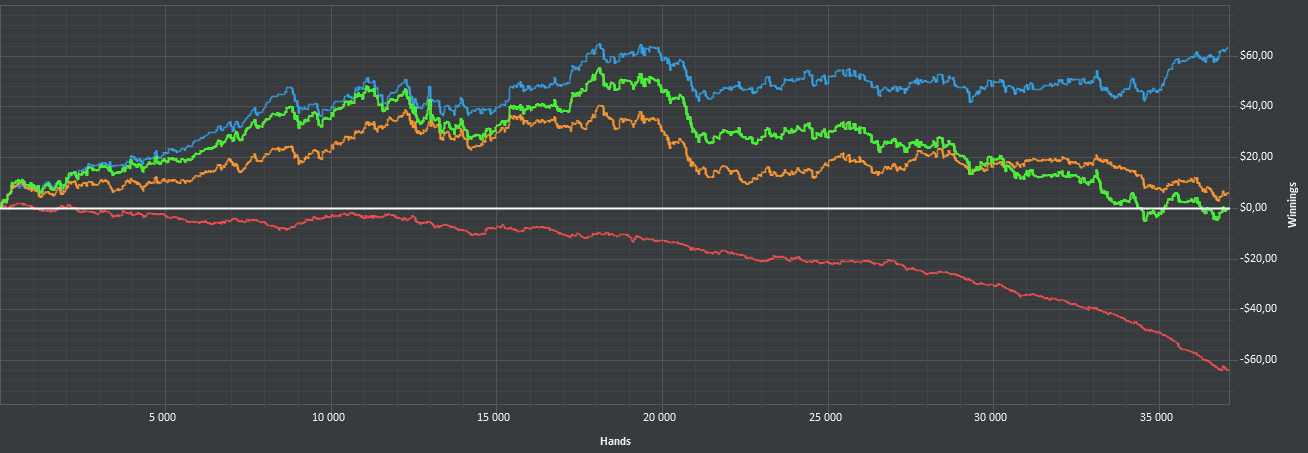
Task: Click the -$60,00 winnings axis label
Action: (x=1257, y=360)
